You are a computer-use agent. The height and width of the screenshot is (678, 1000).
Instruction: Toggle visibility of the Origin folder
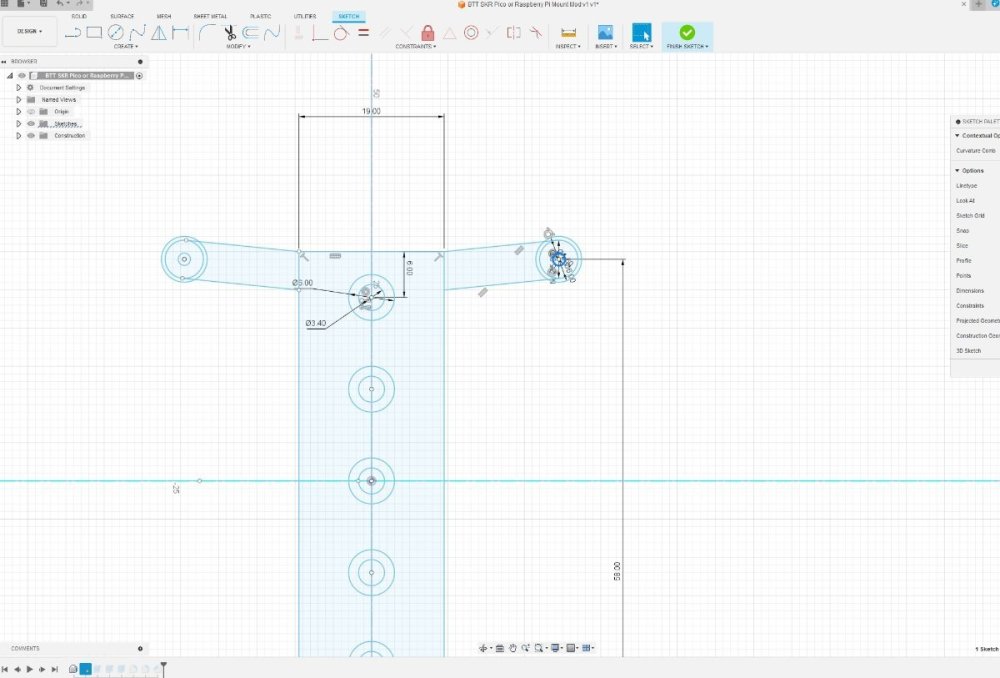coord(31,112)
